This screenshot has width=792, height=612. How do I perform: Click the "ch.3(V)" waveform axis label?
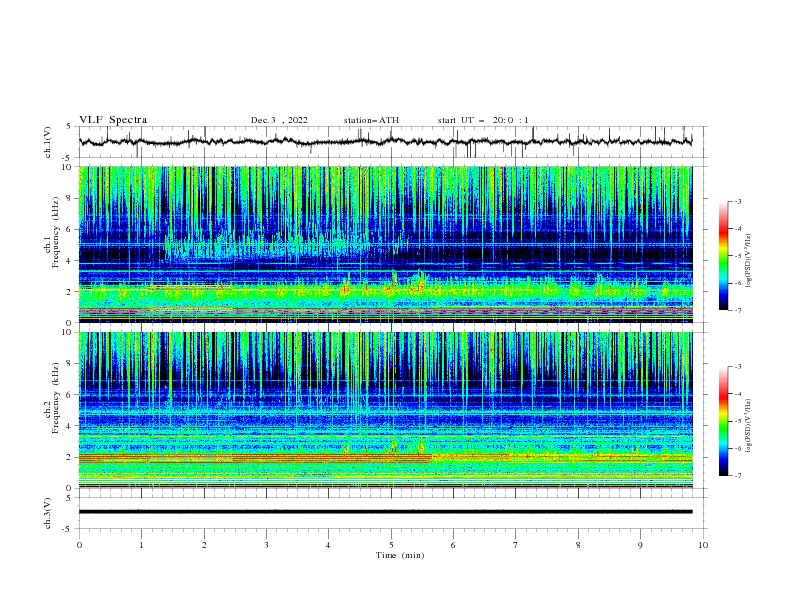click(48, 513)
